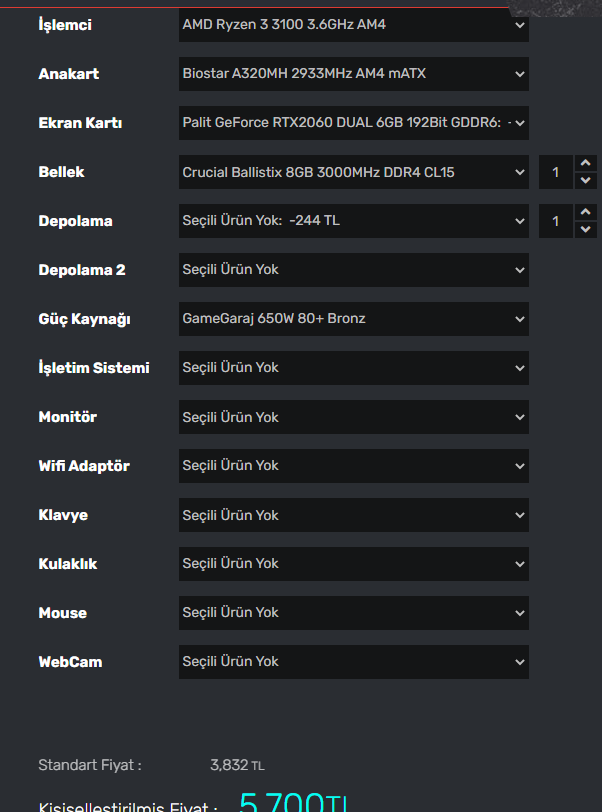Image resolution: width=602 pixels, height=812 pixels.
Task: Expand the Klavye keyboard dropdown
Action: (353, 515)
